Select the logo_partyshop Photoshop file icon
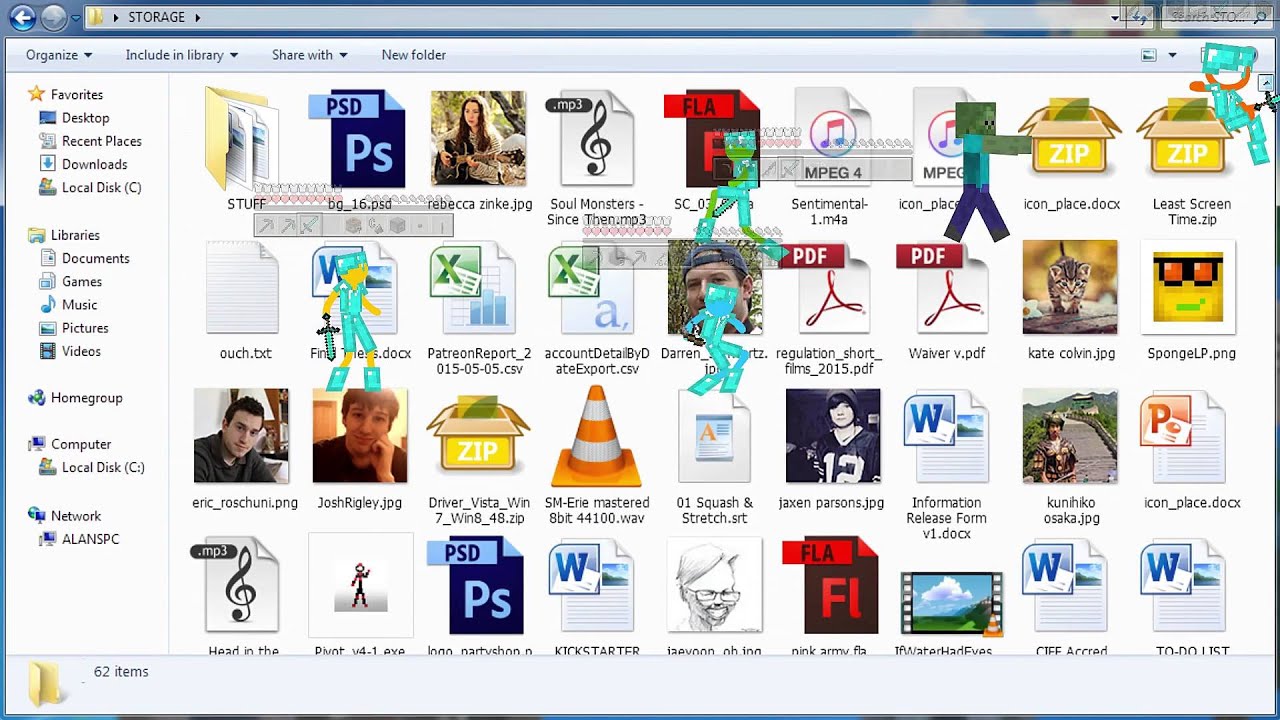The image size is (1280, 720). click(x=476, y=586)
